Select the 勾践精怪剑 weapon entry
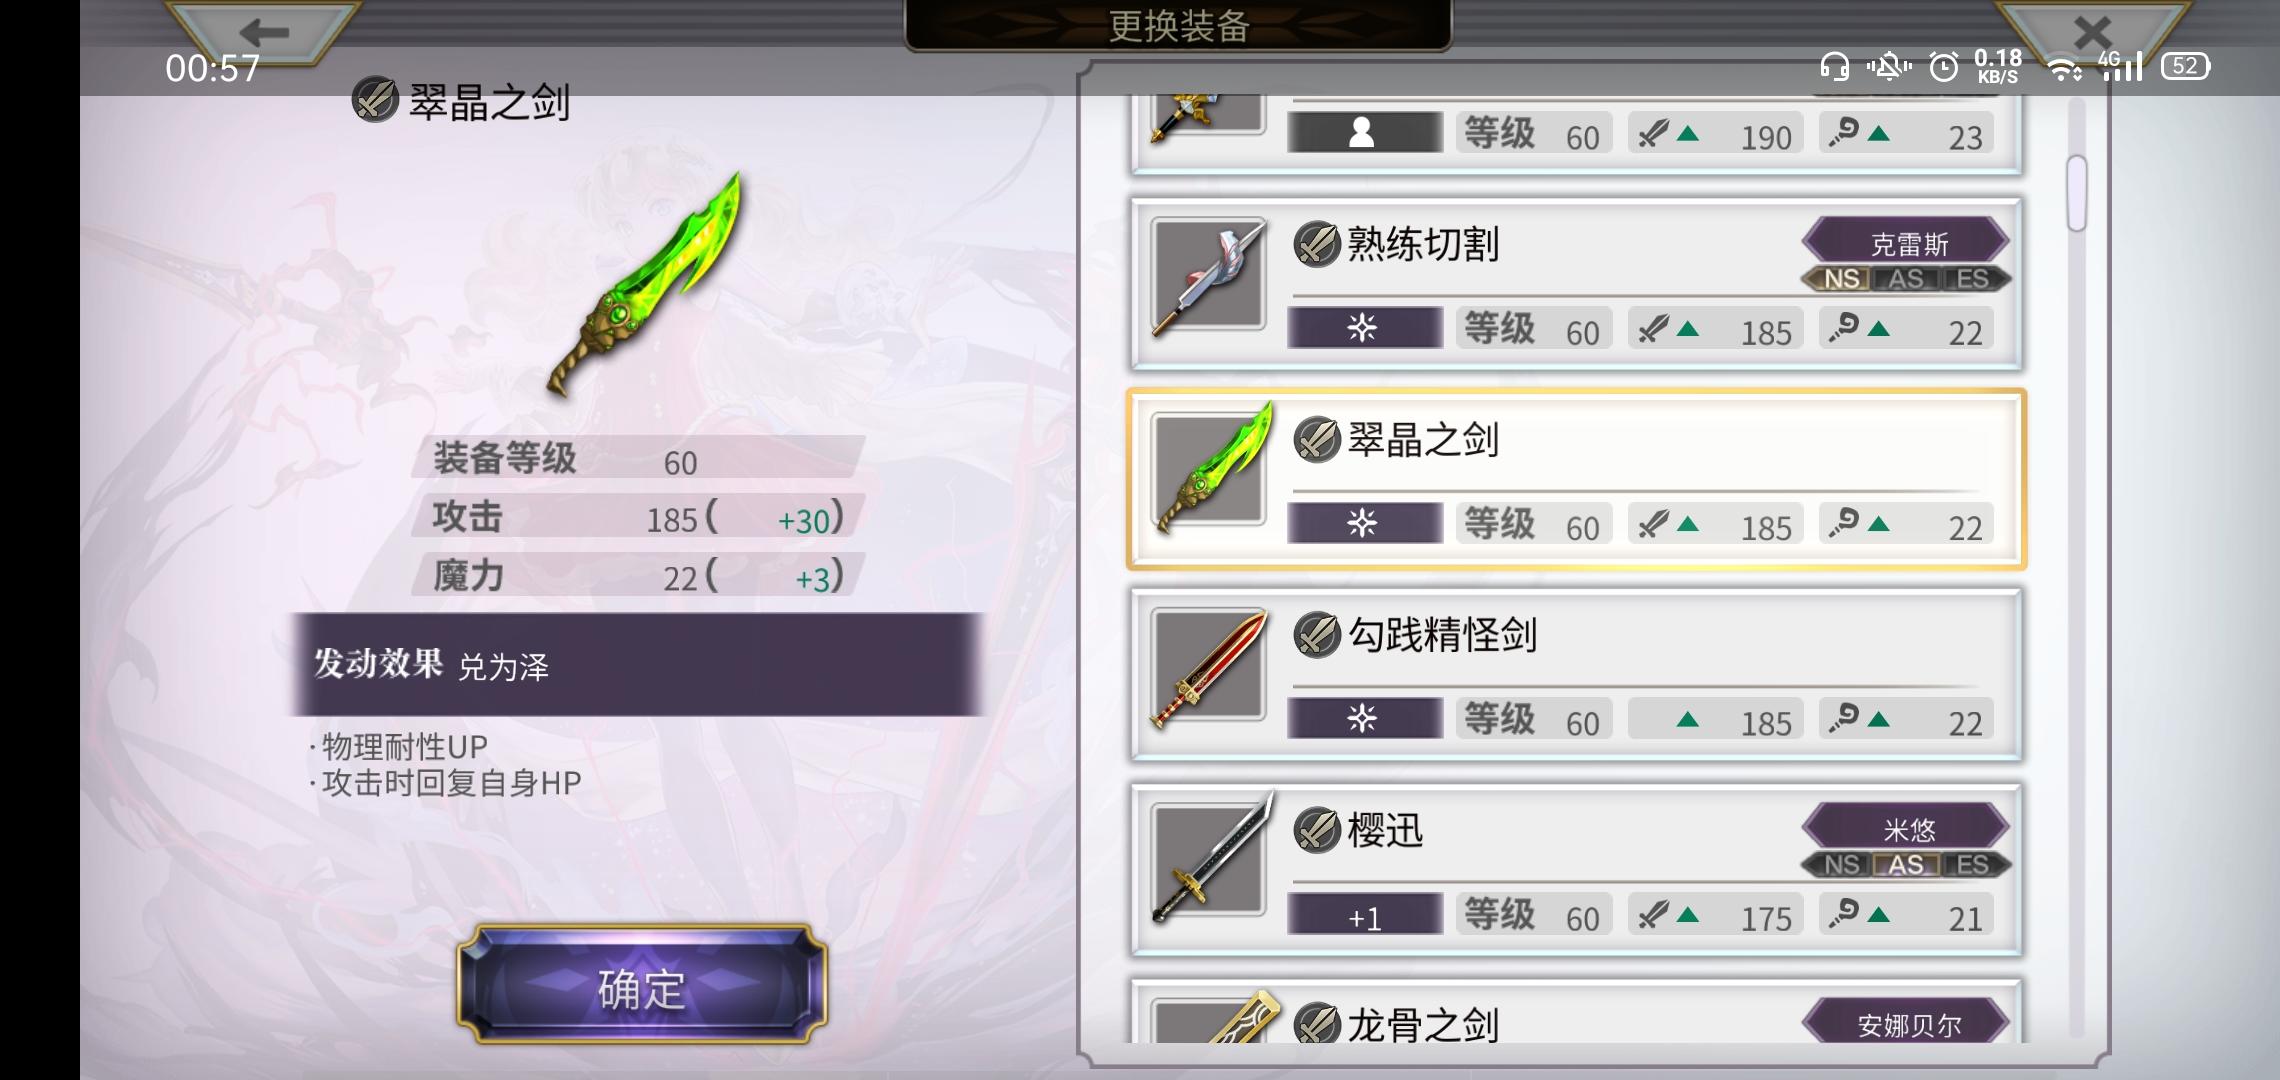The height and width of the screenshot is (1080, 2280). point(1576,675)
